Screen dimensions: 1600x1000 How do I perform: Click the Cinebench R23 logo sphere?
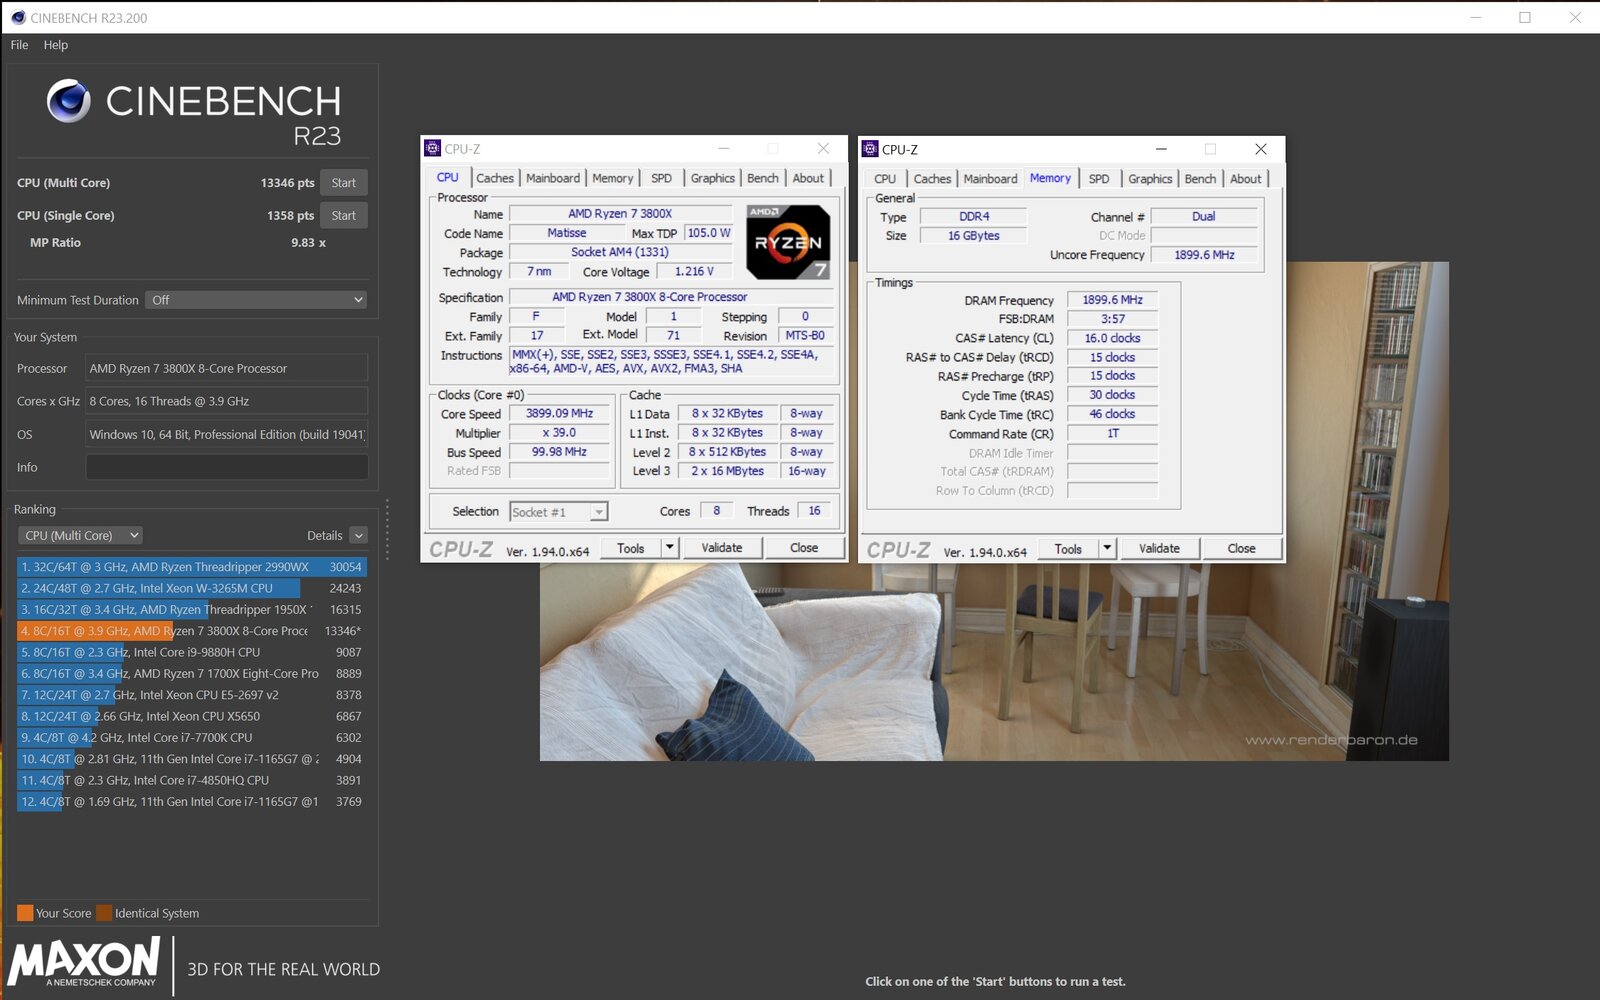[x=69, y=101]
